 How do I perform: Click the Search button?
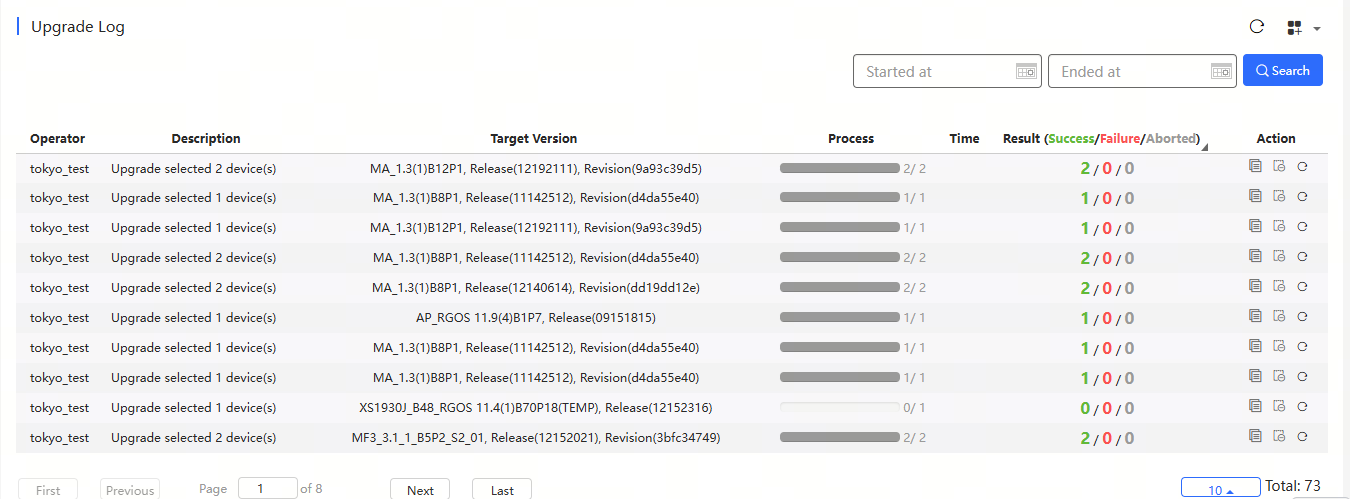1283,70
